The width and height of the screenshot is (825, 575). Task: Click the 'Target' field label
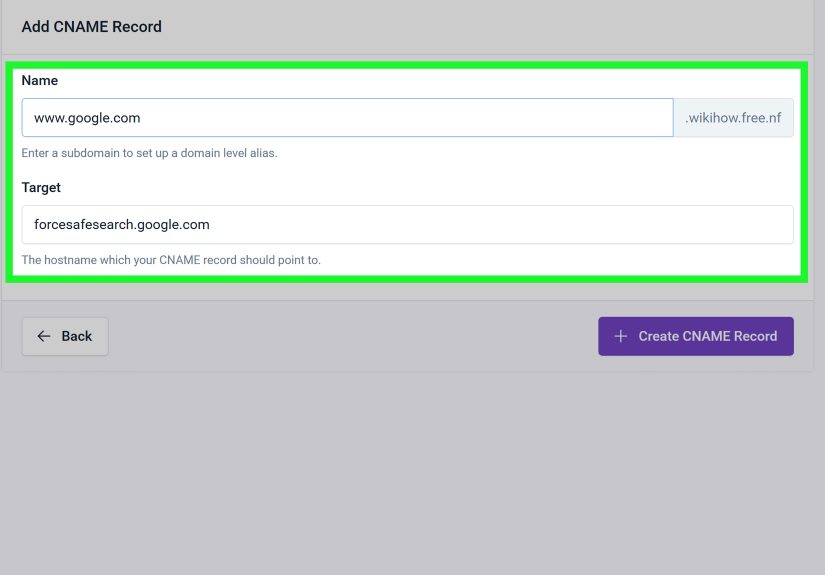point(41,188)
